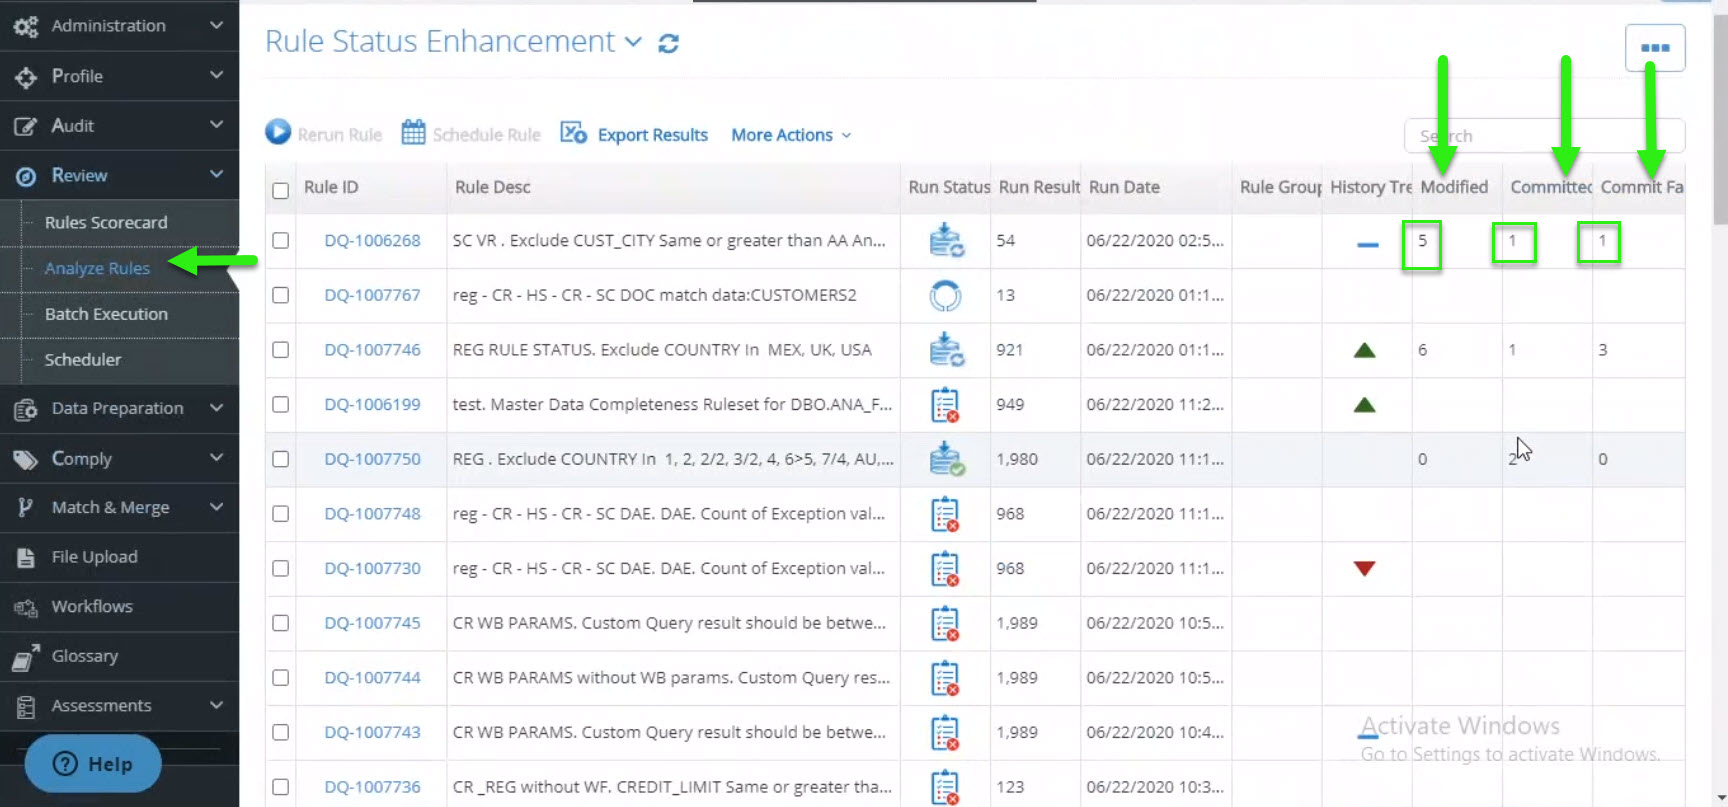This screenshot has width=1728, height=807.
Task: Open Scheduler in the sidebar
Action: [83, 360]
